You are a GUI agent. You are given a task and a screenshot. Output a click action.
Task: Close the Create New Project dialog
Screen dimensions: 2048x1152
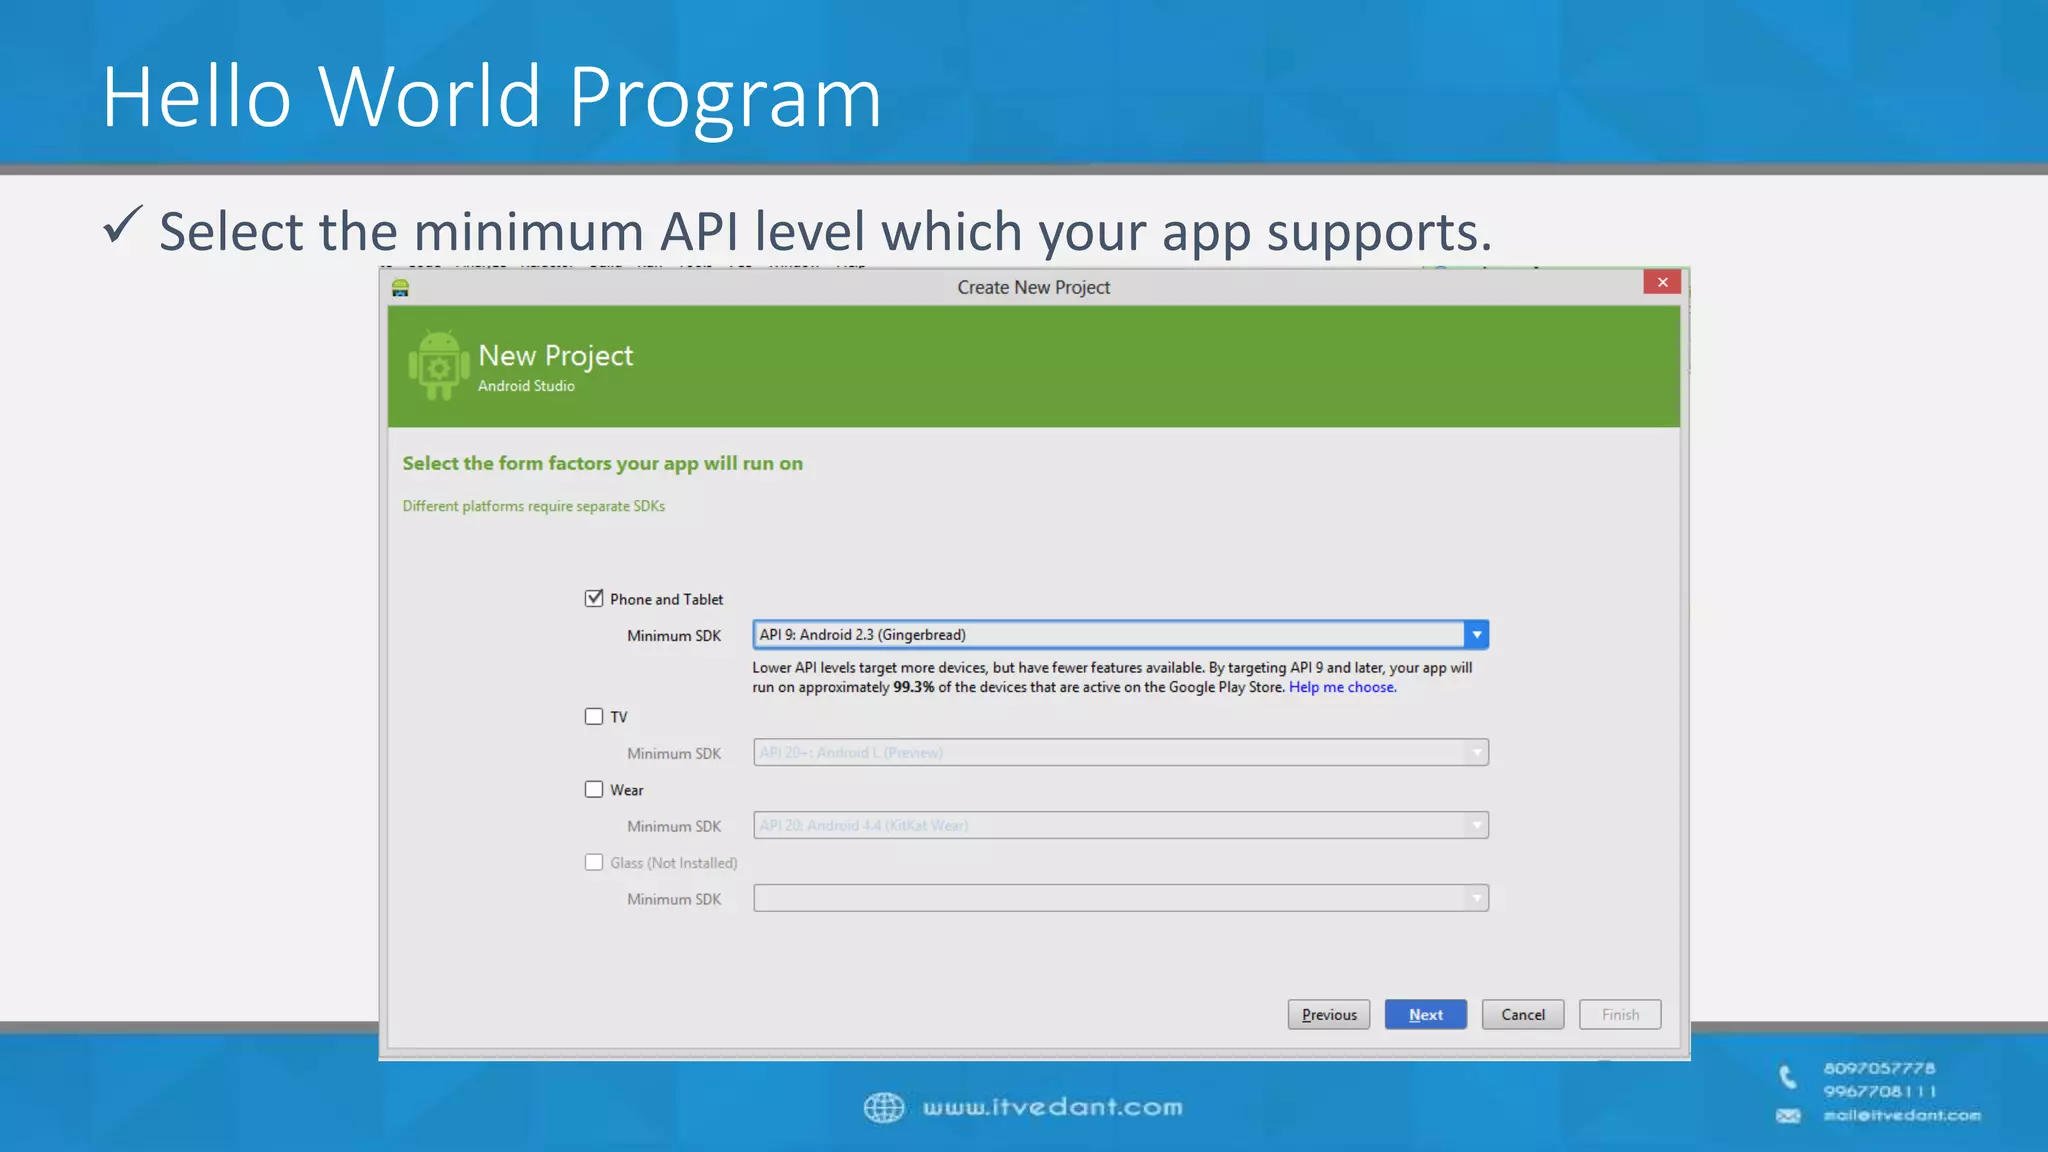coord(1662,283)
